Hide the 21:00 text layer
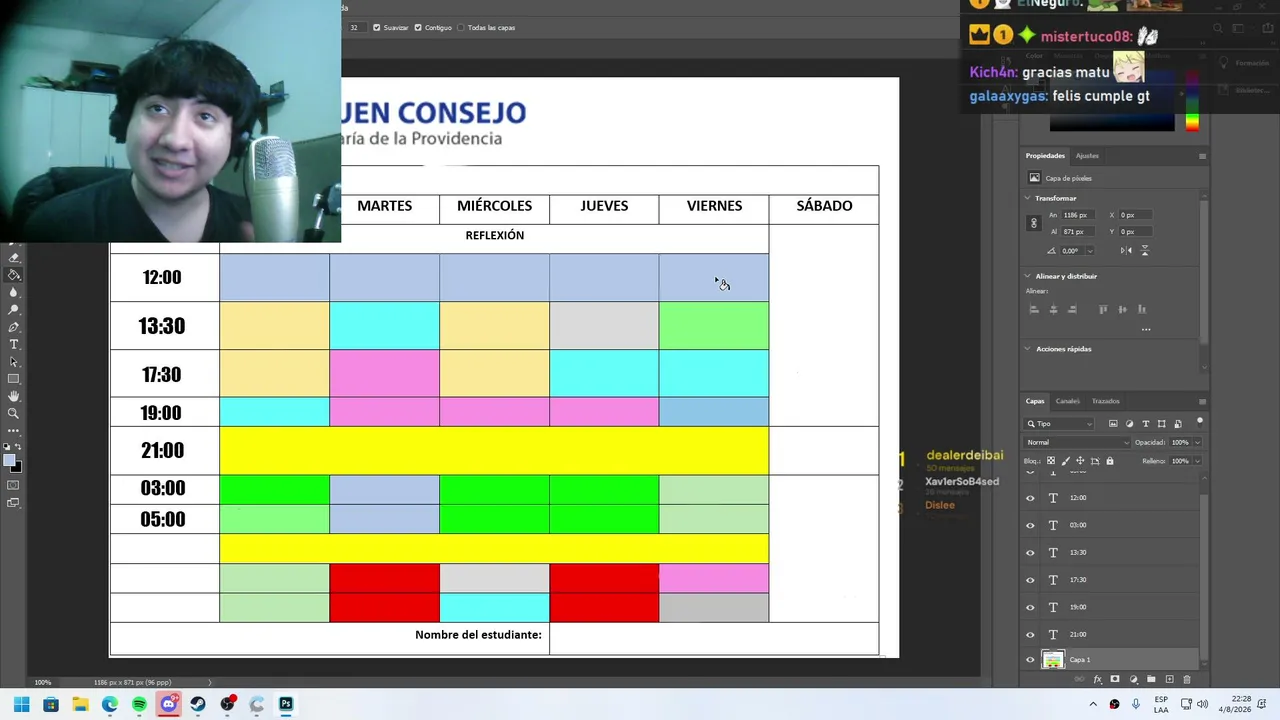The width and height of the screenshot is (1280, 720). pos(1030,635)
